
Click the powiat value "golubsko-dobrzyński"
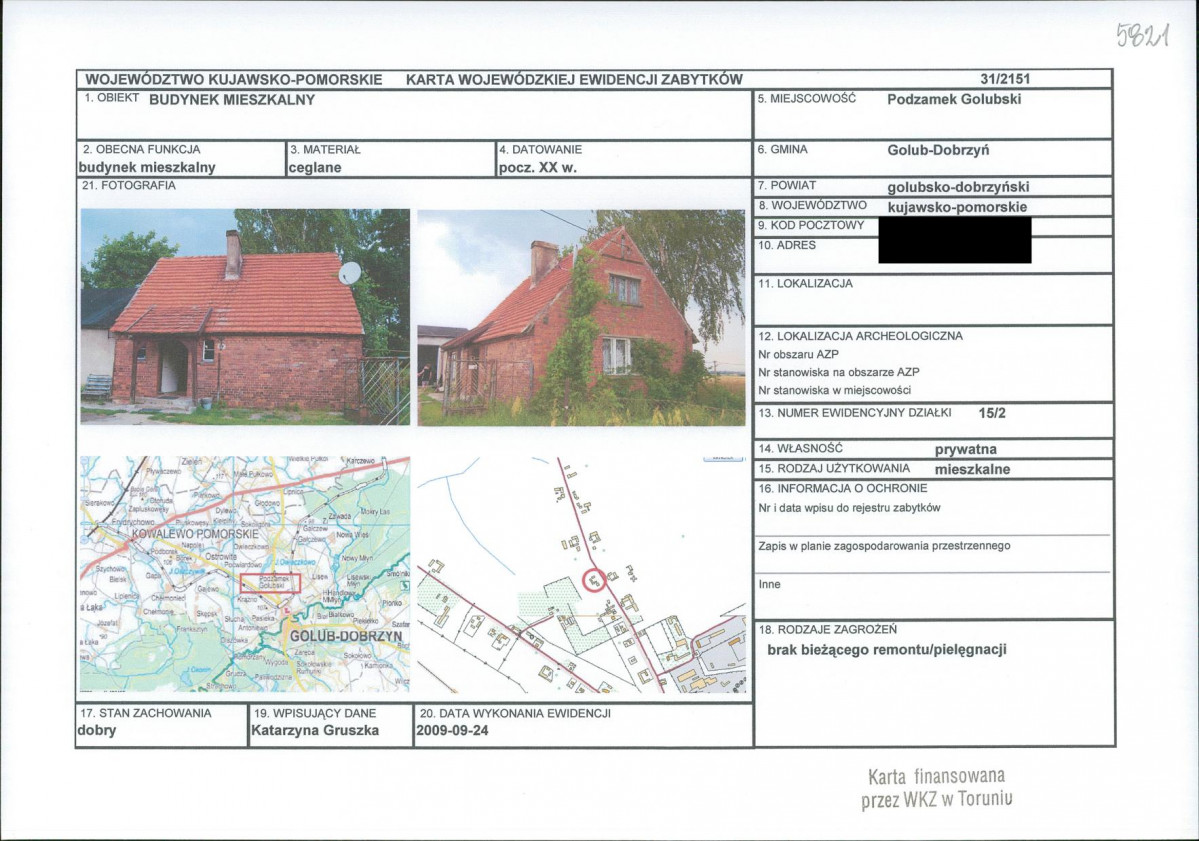click(x=958, y=187)
